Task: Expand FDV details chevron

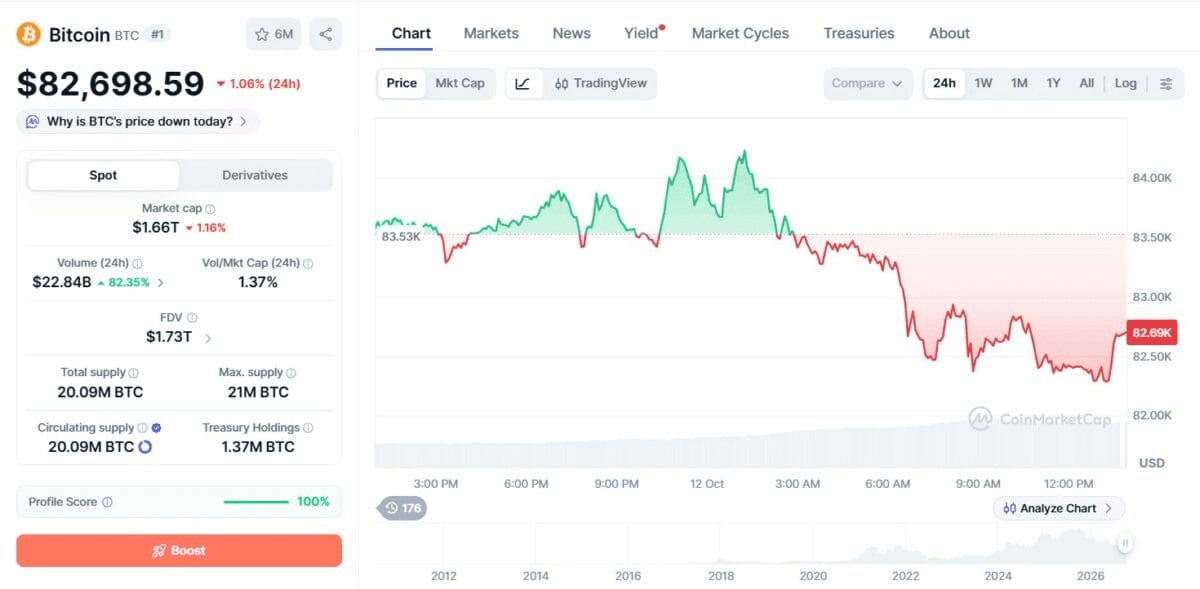Action: (207, 338)
